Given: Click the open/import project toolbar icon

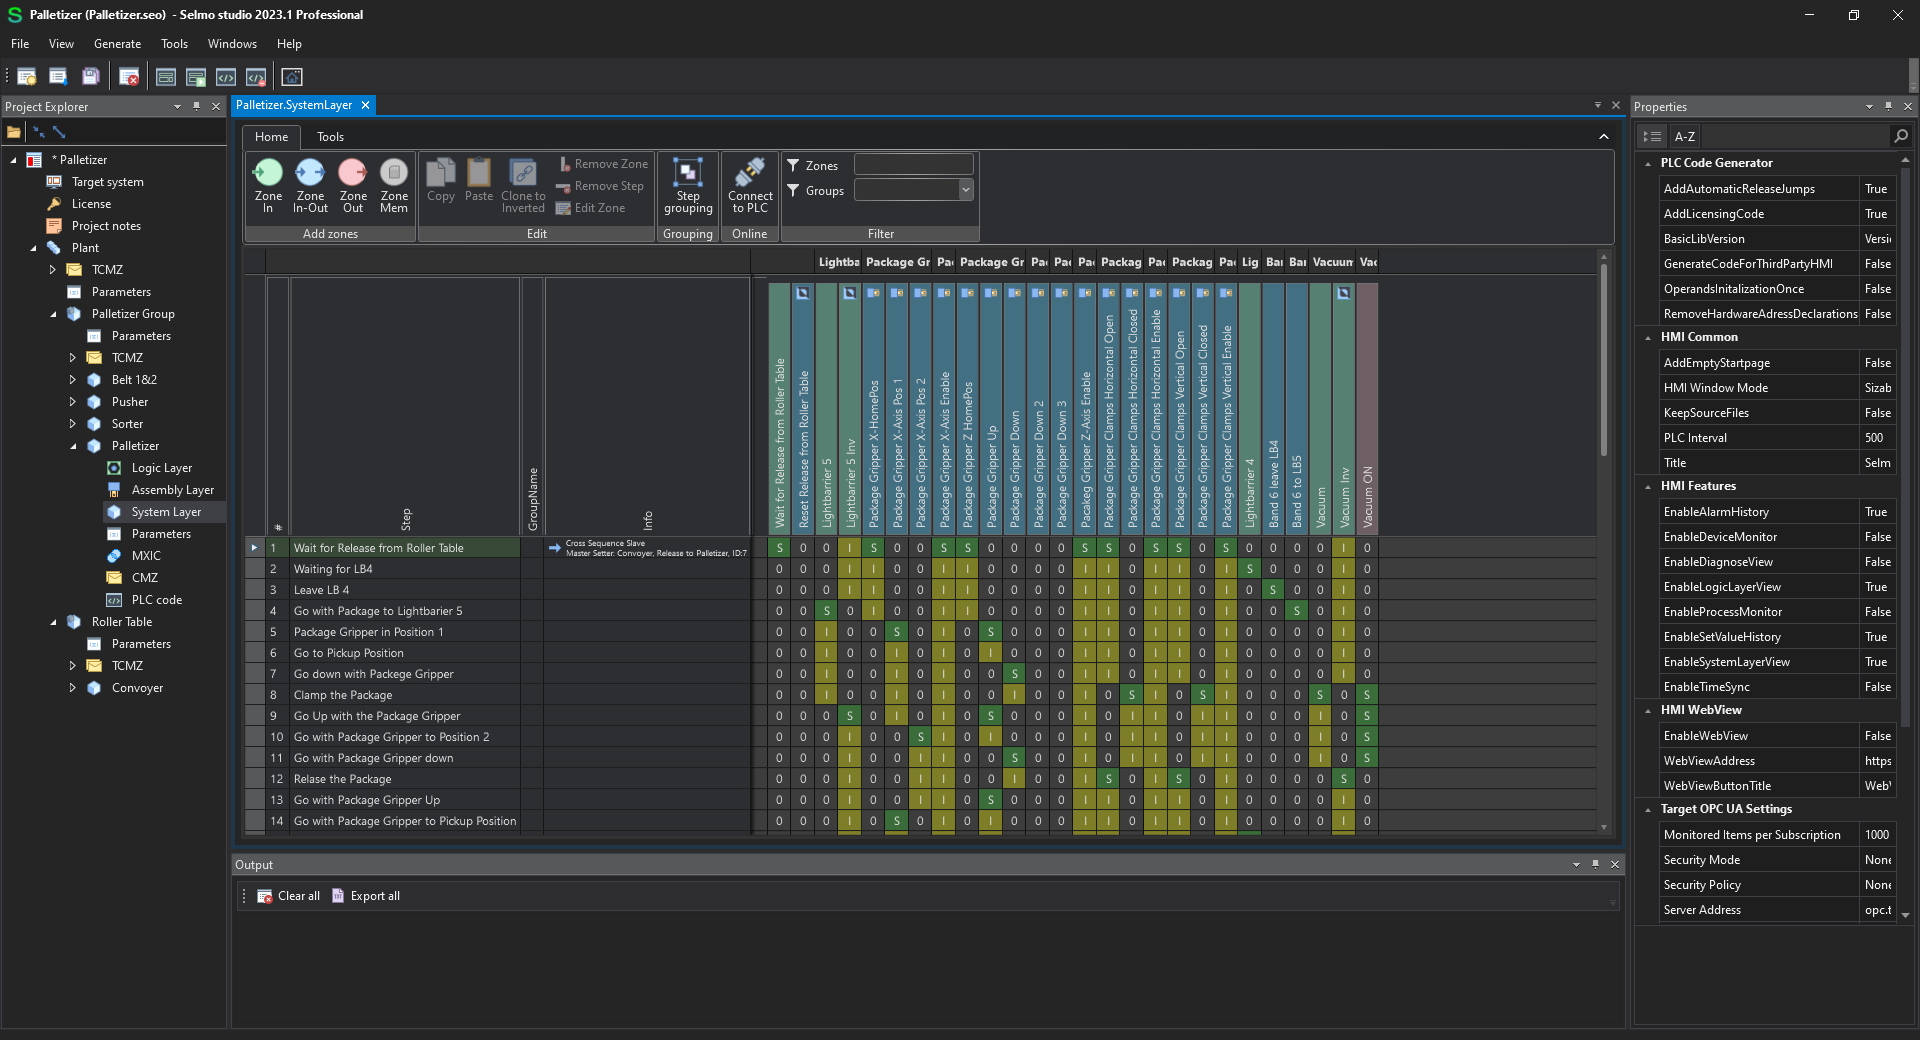Looking at the screenshot, I should tap(58, 77).
